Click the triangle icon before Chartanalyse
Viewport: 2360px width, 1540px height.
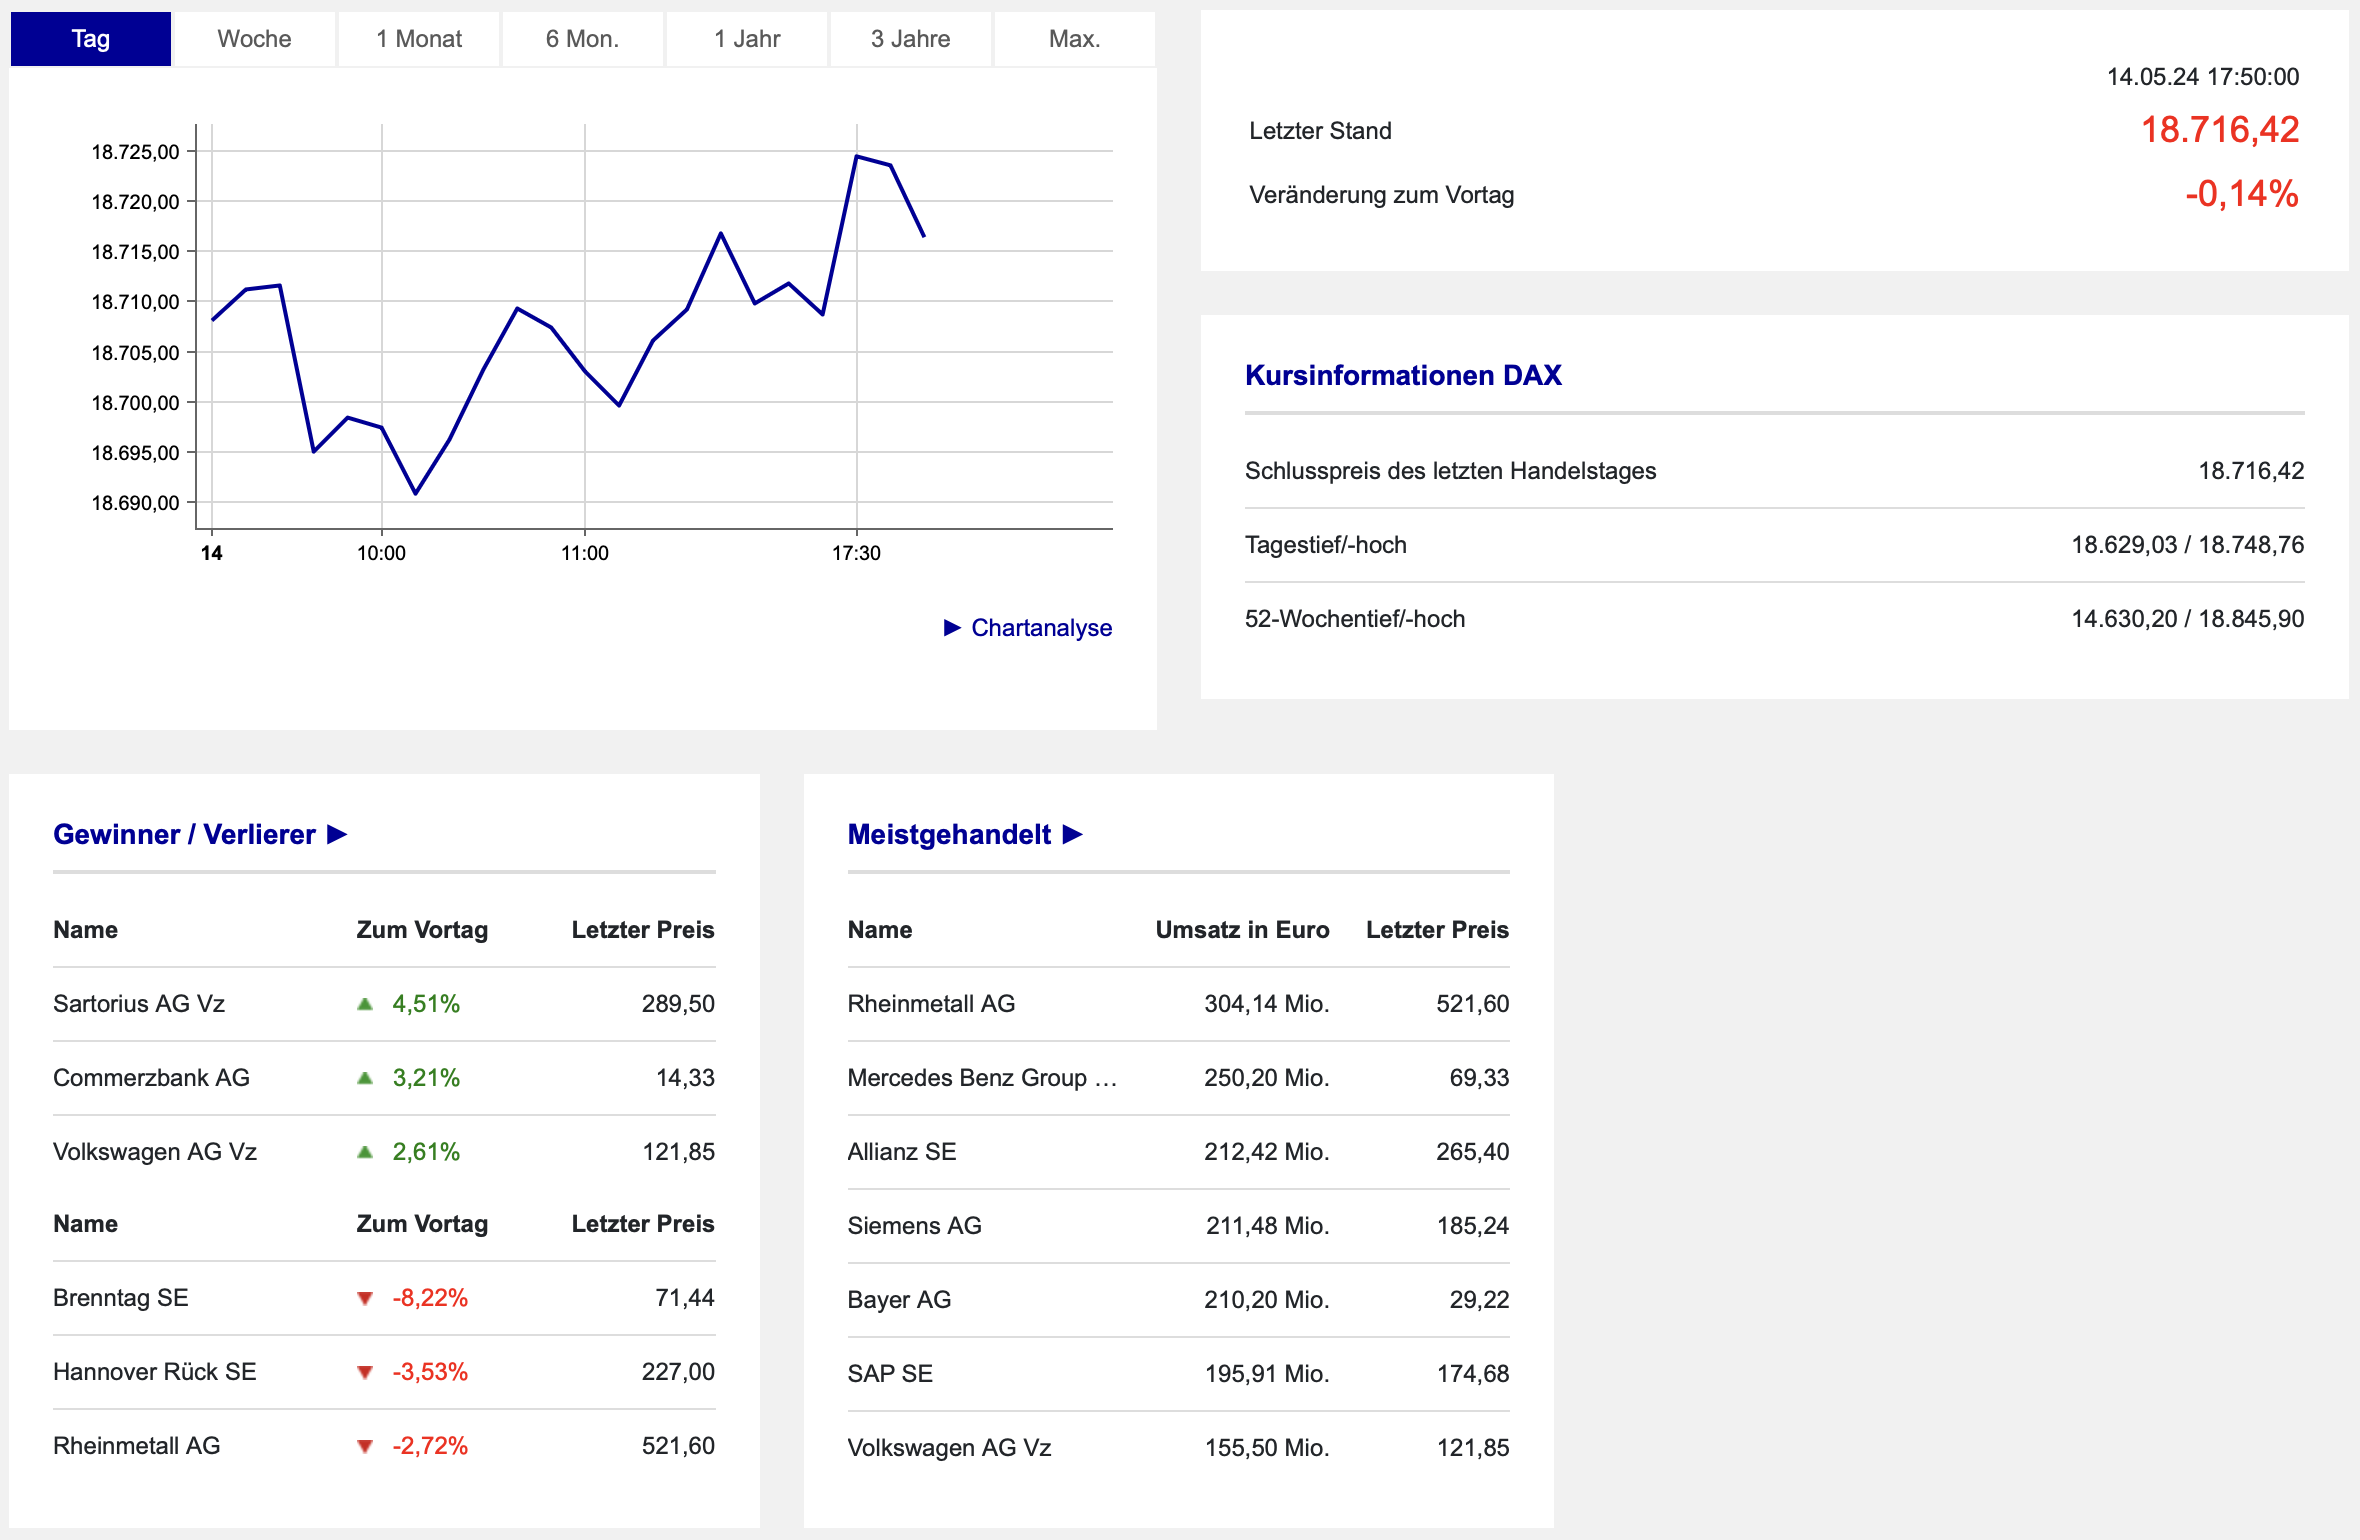click(x=952, y=627)
